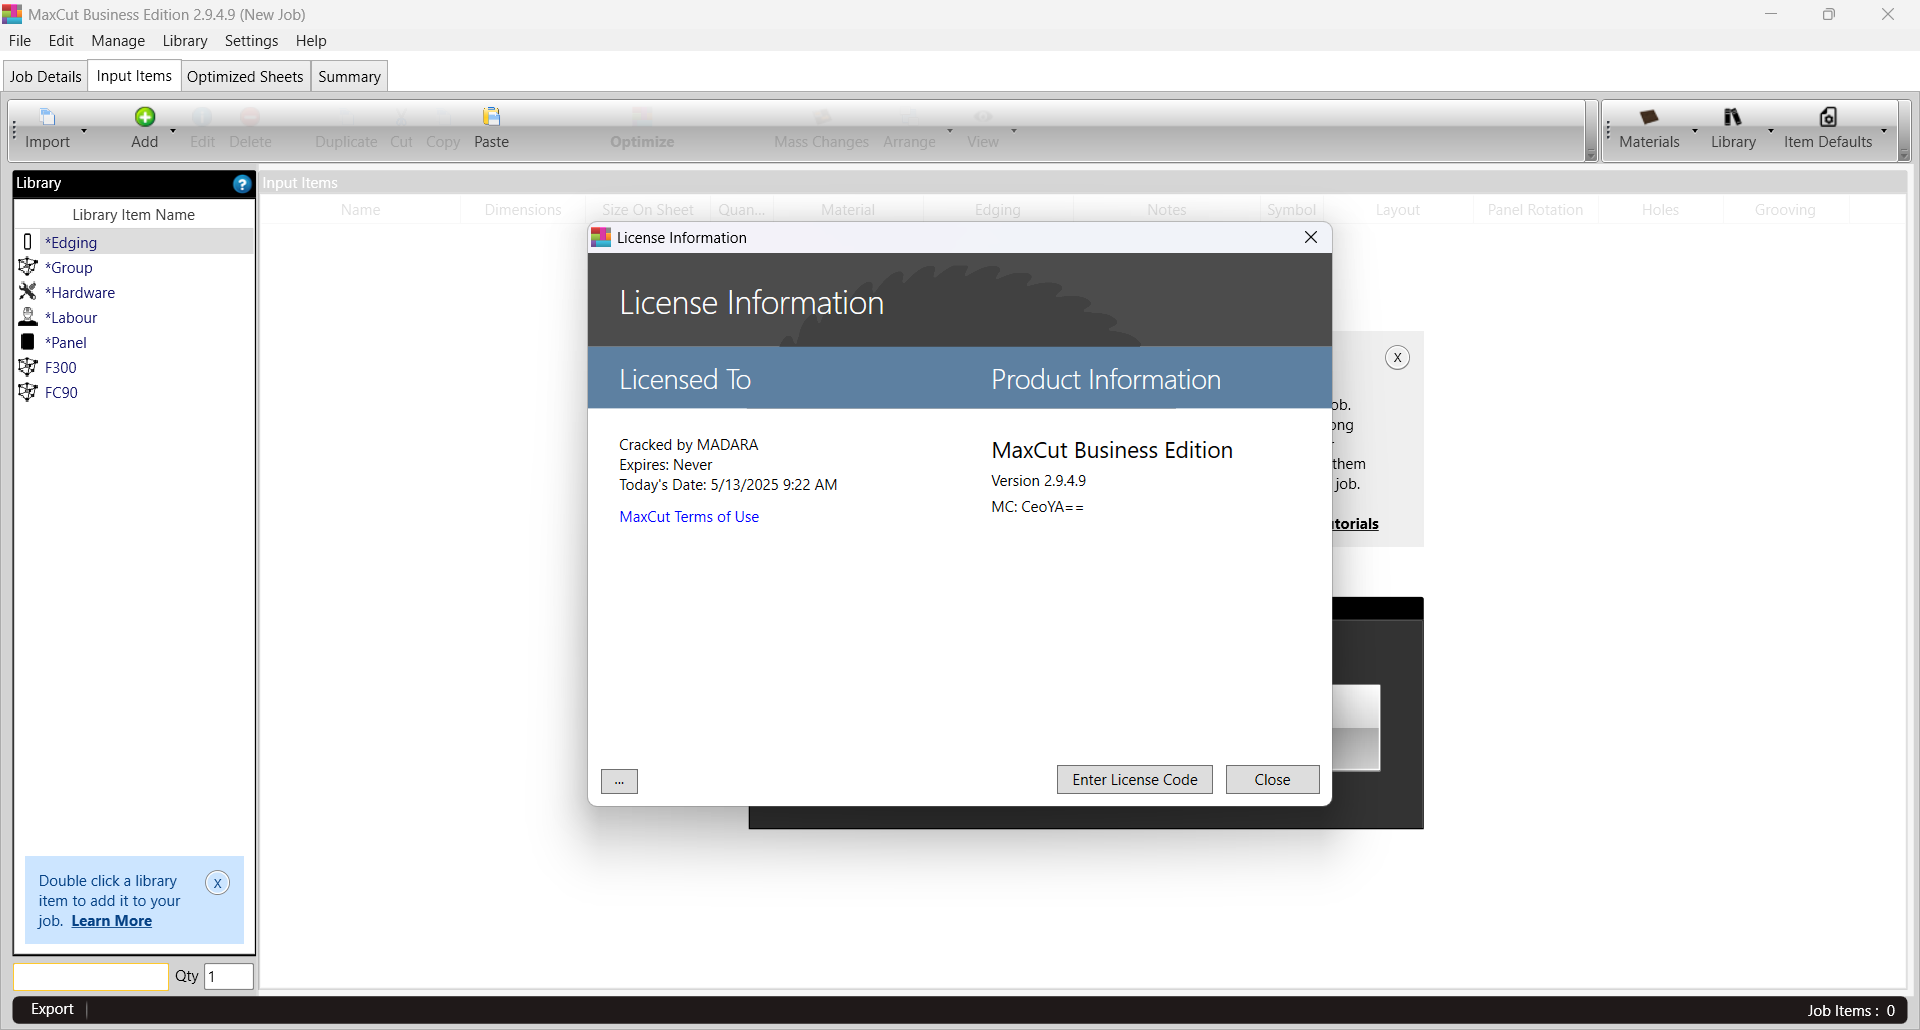Select the *Panel black square icon
1920x1030 pixels.
click(x=28, y=342)
